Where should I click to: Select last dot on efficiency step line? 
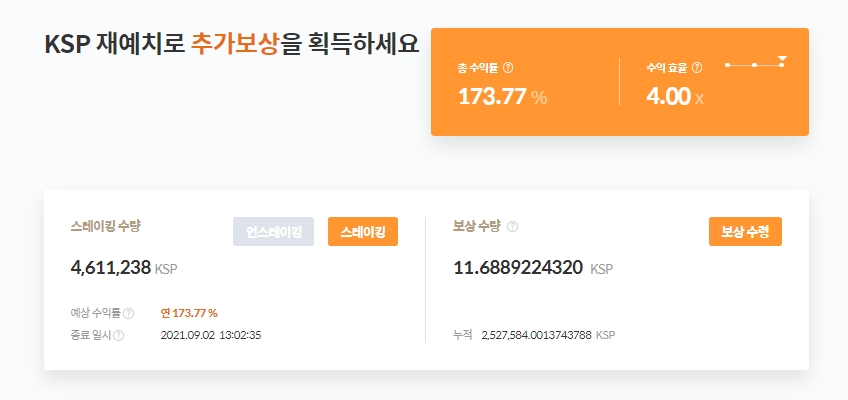pyautogui.click(x=782, y=65)
